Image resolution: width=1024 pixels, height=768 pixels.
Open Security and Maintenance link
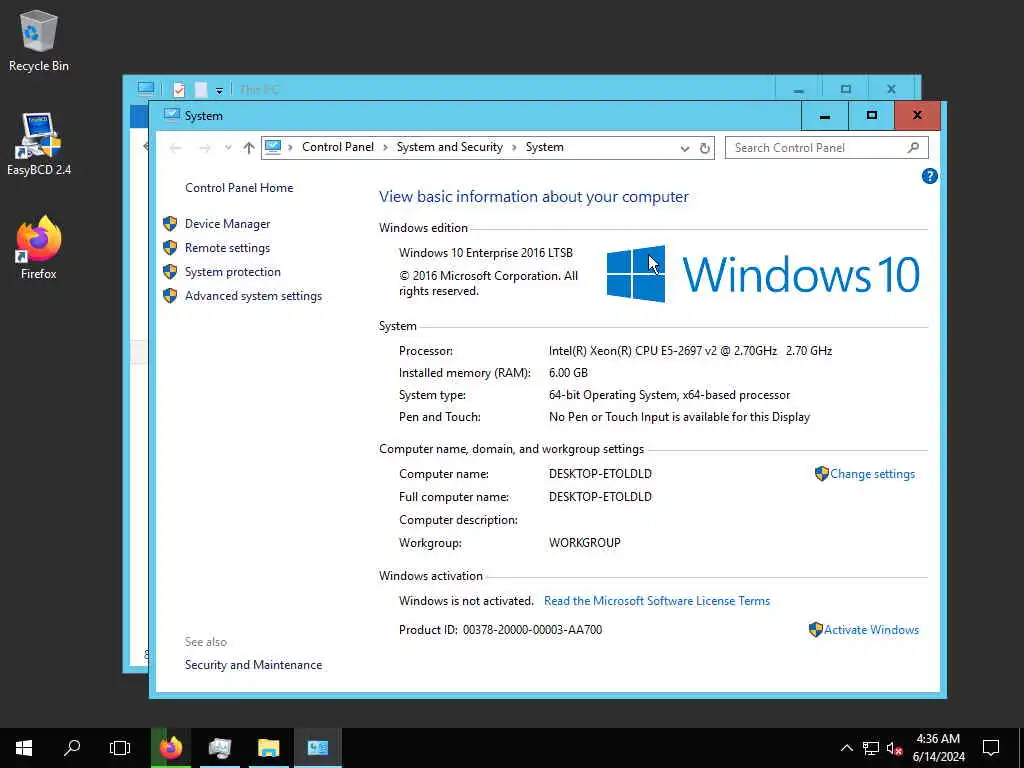[253, 665]
